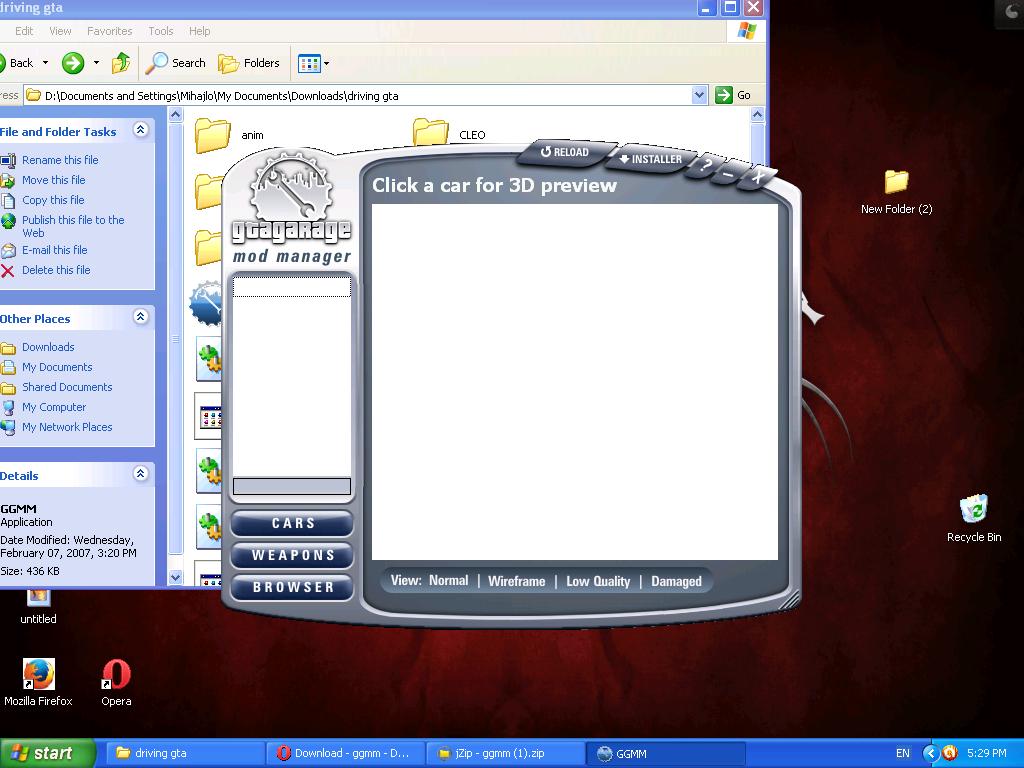Go to Downloads in Other Places

pyautogui.click(x=48, y=347)
